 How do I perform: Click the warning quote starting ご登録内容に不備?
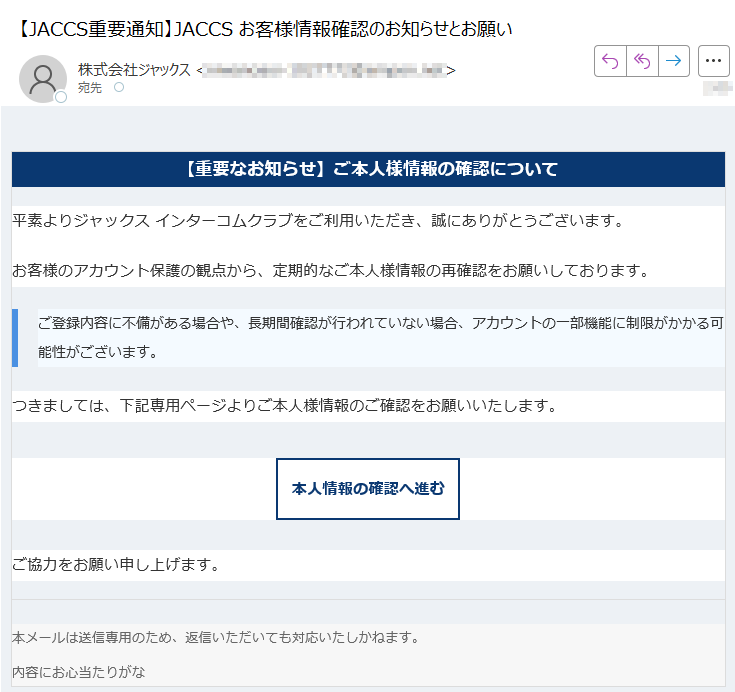[x=381, y=337]
